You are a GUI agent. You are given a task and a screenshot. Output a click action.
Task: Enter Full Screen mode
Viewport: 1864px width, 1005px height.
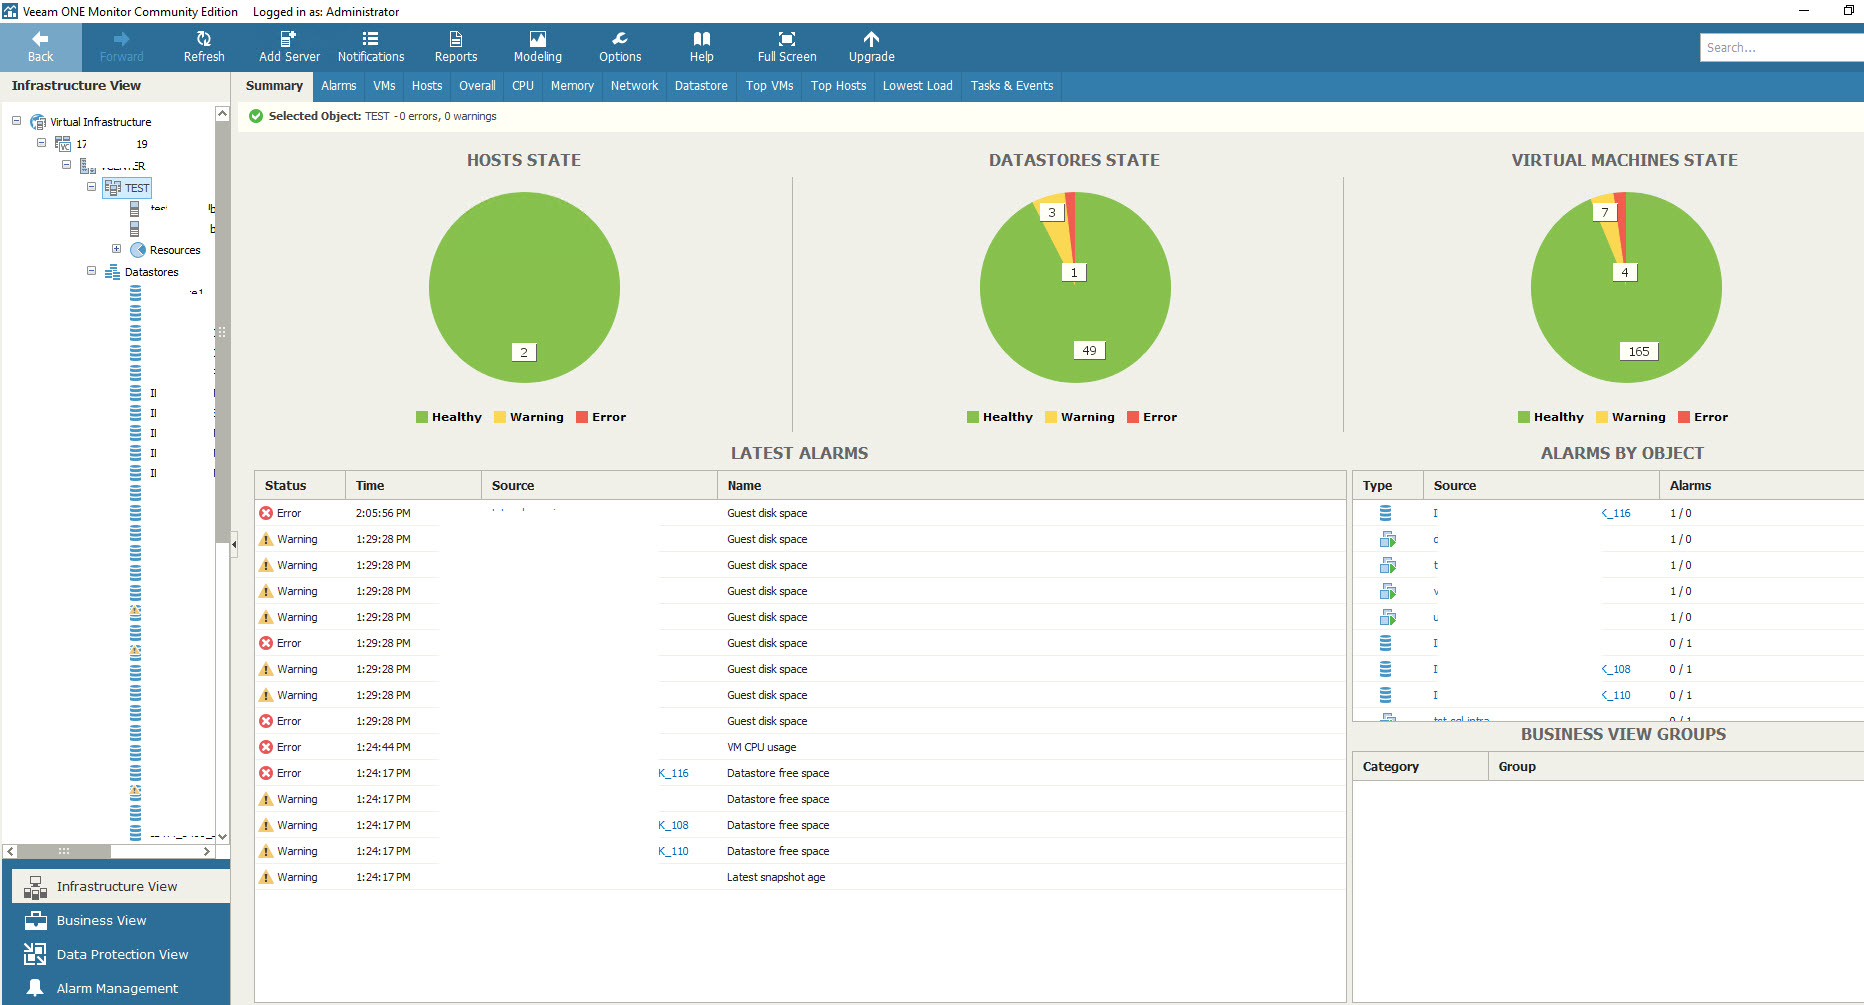[787, 46]
